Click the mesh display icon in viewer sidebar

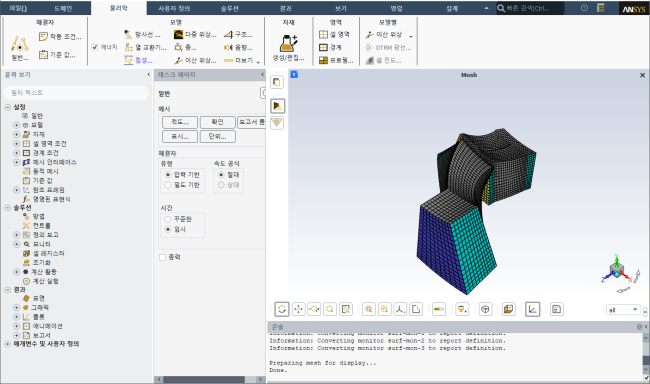click(x=277, y=106)
